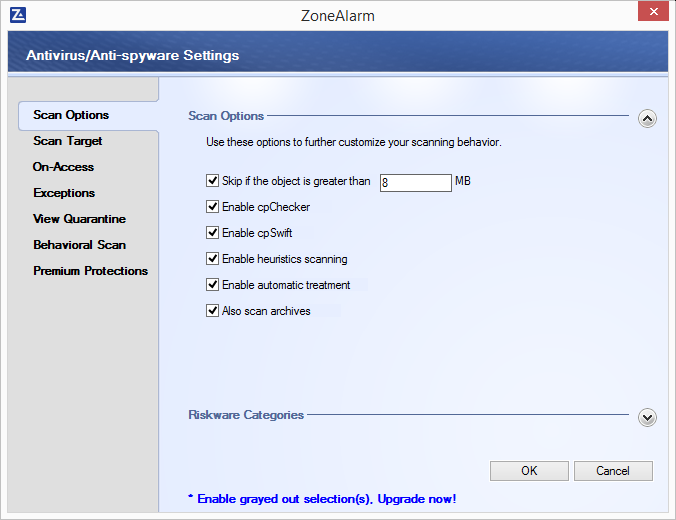Viewport: 676px width, 520px height.
Task: Open the Exceptions tab
Action: (64, 193)
